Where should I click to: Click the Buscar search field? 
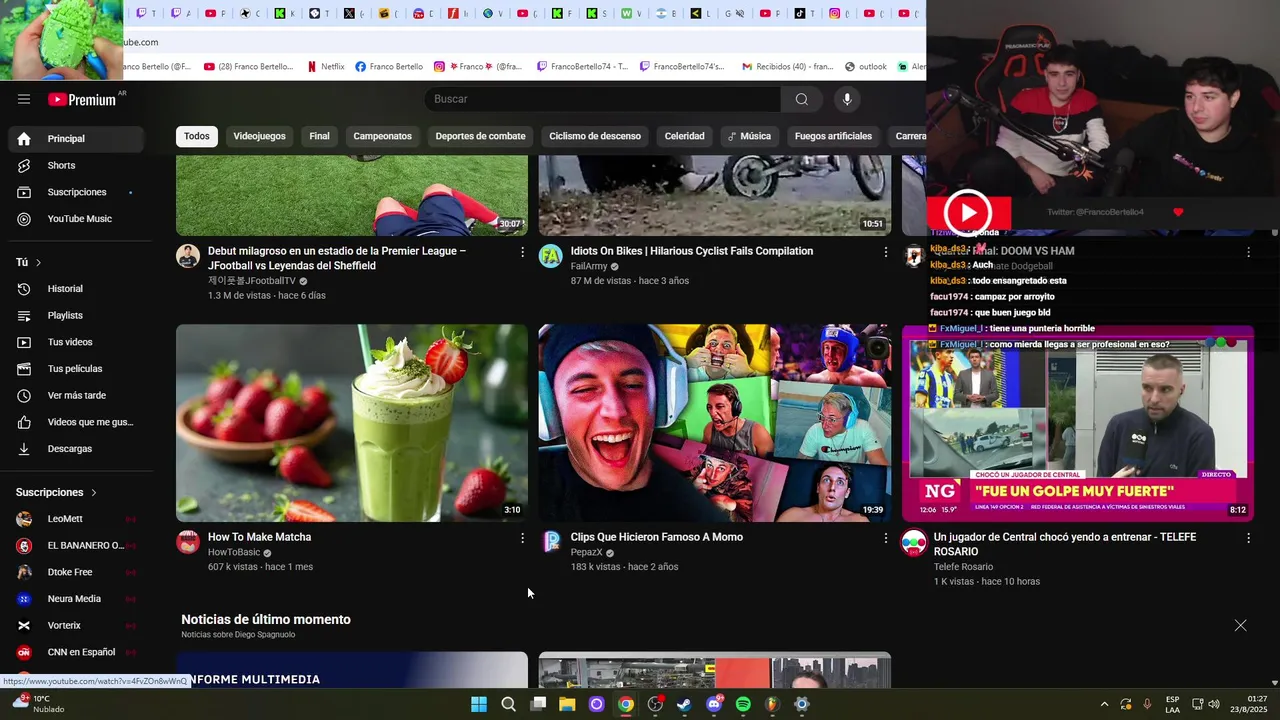[603, 99]
